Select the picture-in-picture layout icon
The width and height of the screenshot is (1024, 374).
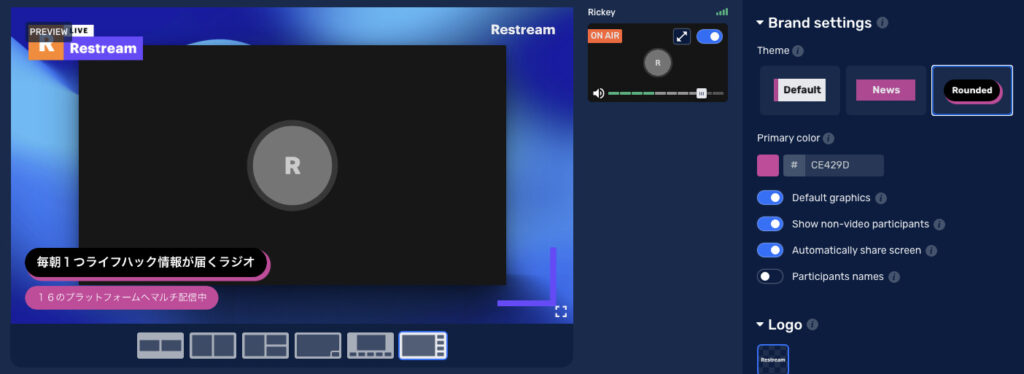tap(318, 345)
